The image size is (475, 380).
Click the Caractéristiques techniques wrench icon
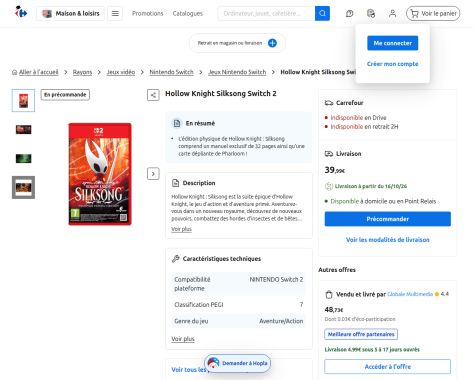point(176,259)
